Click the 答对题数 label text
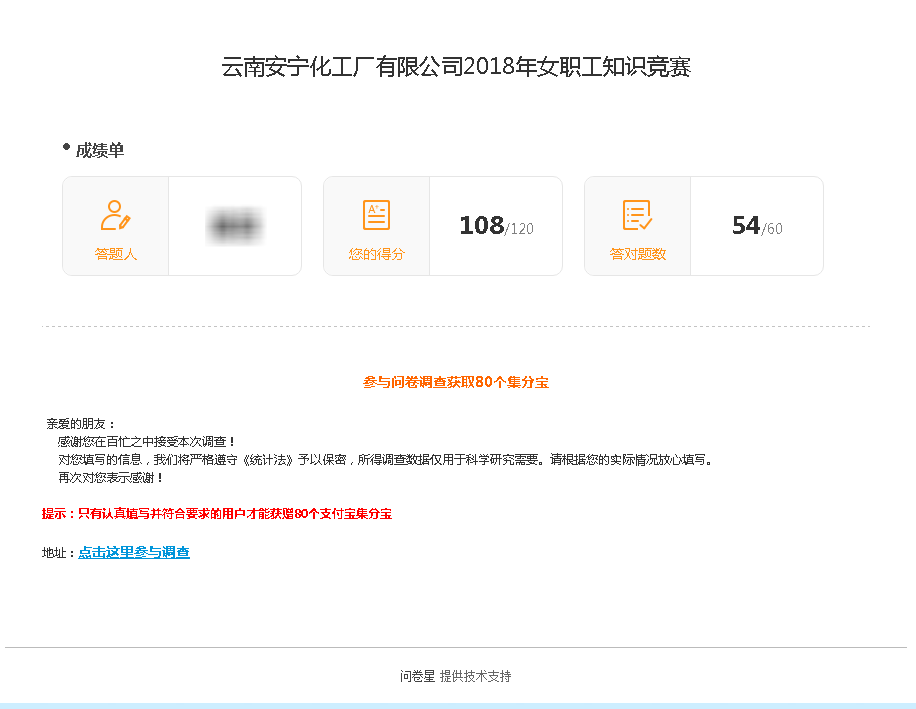Image resolution: width=916 pixels, height=709 pixels. [637, 254]
